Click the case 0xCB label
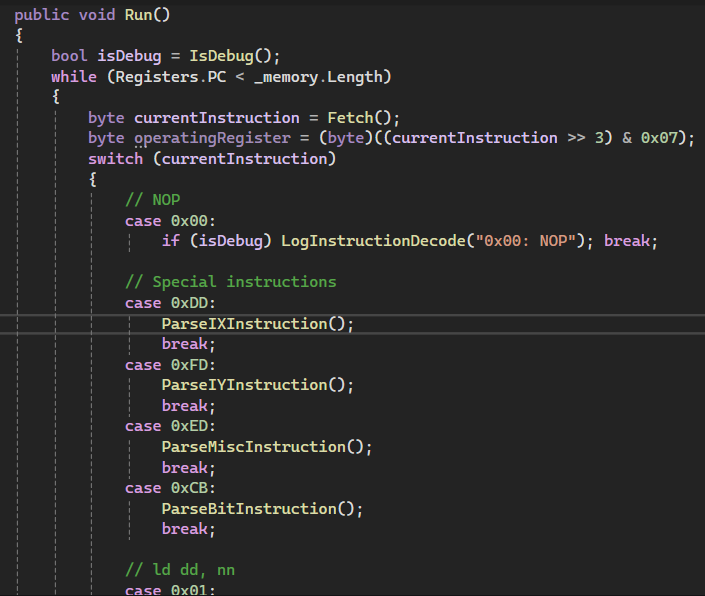This screenshot has width=705, height=596. pyautogui.click(x=170, y=488)
